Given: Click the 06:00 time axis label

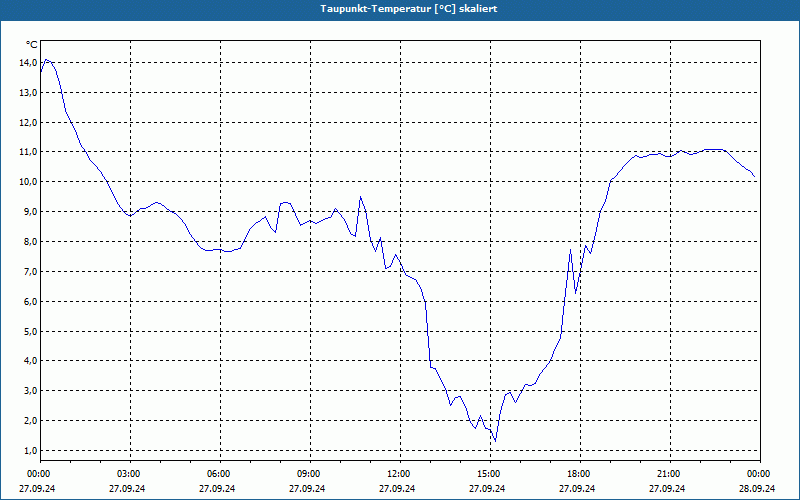Looking at the screenshot, I should point(220,474).
